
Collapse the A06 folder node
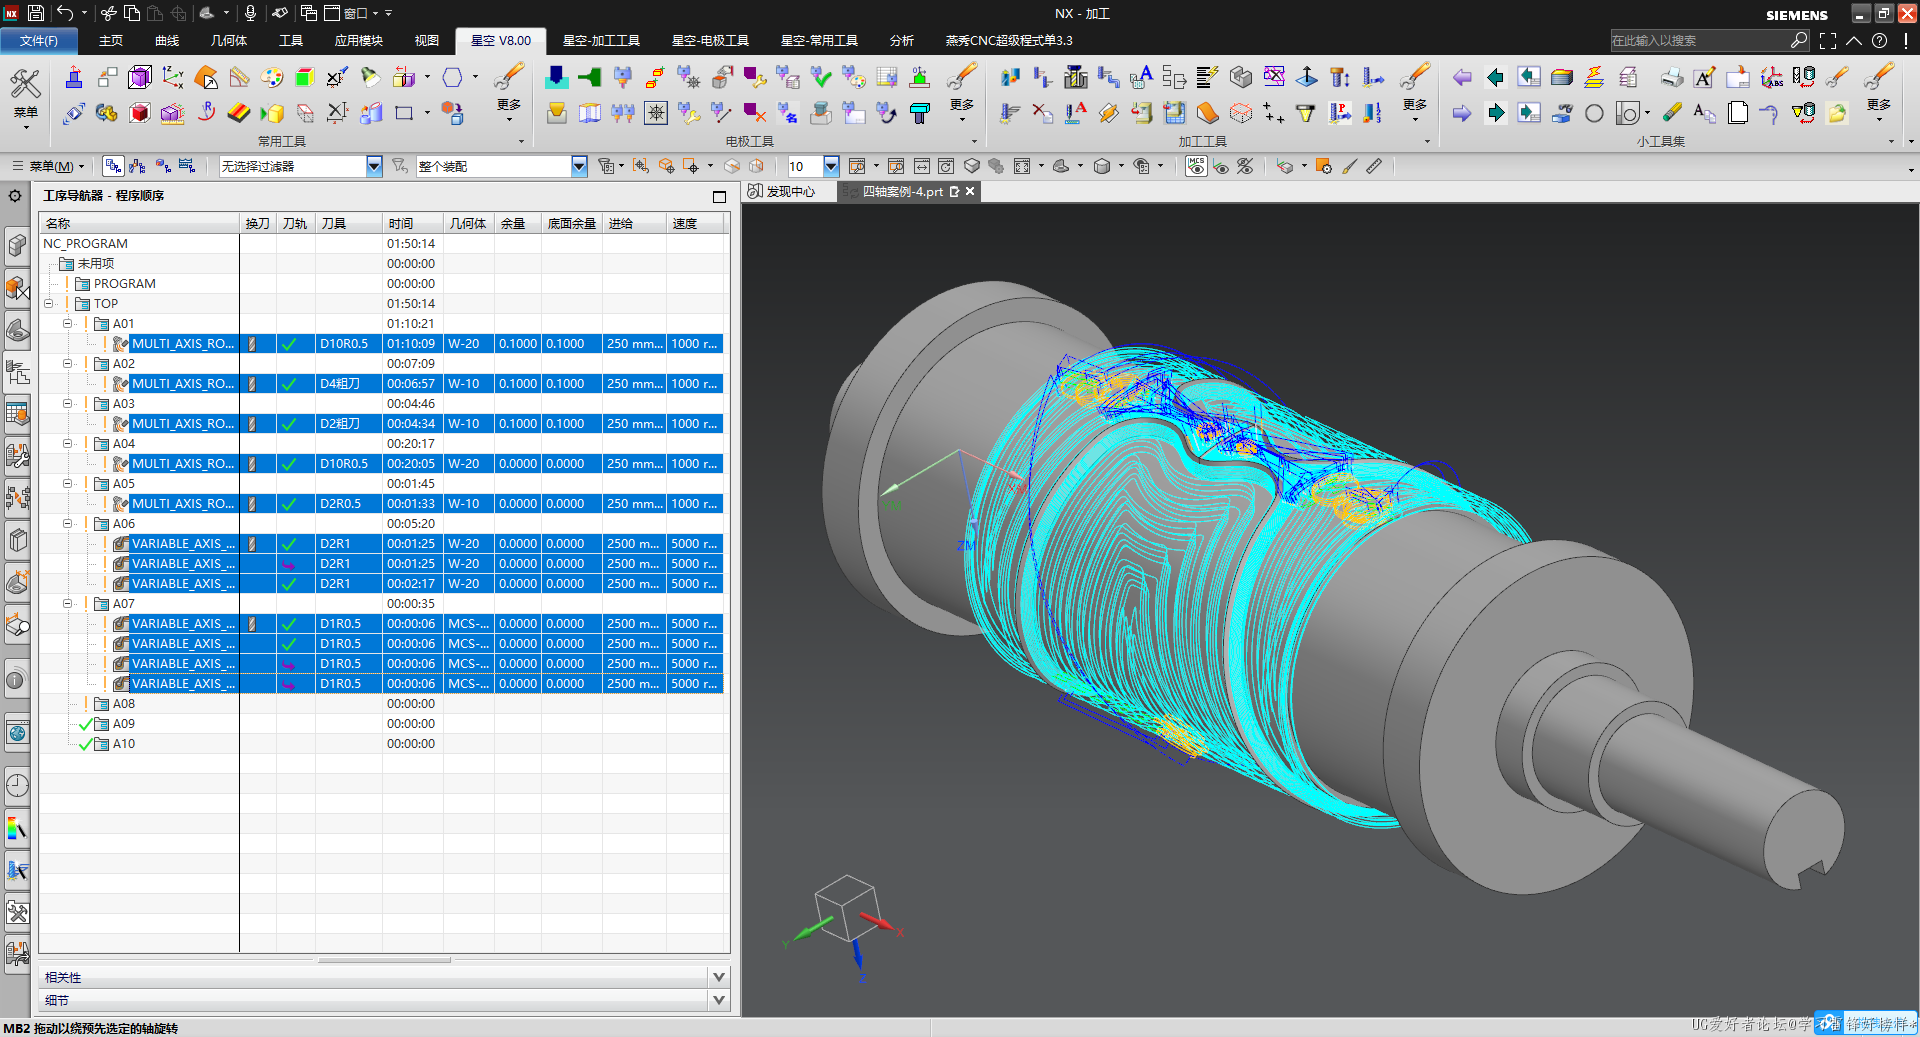pyautogui.click(x=67, y=523)
